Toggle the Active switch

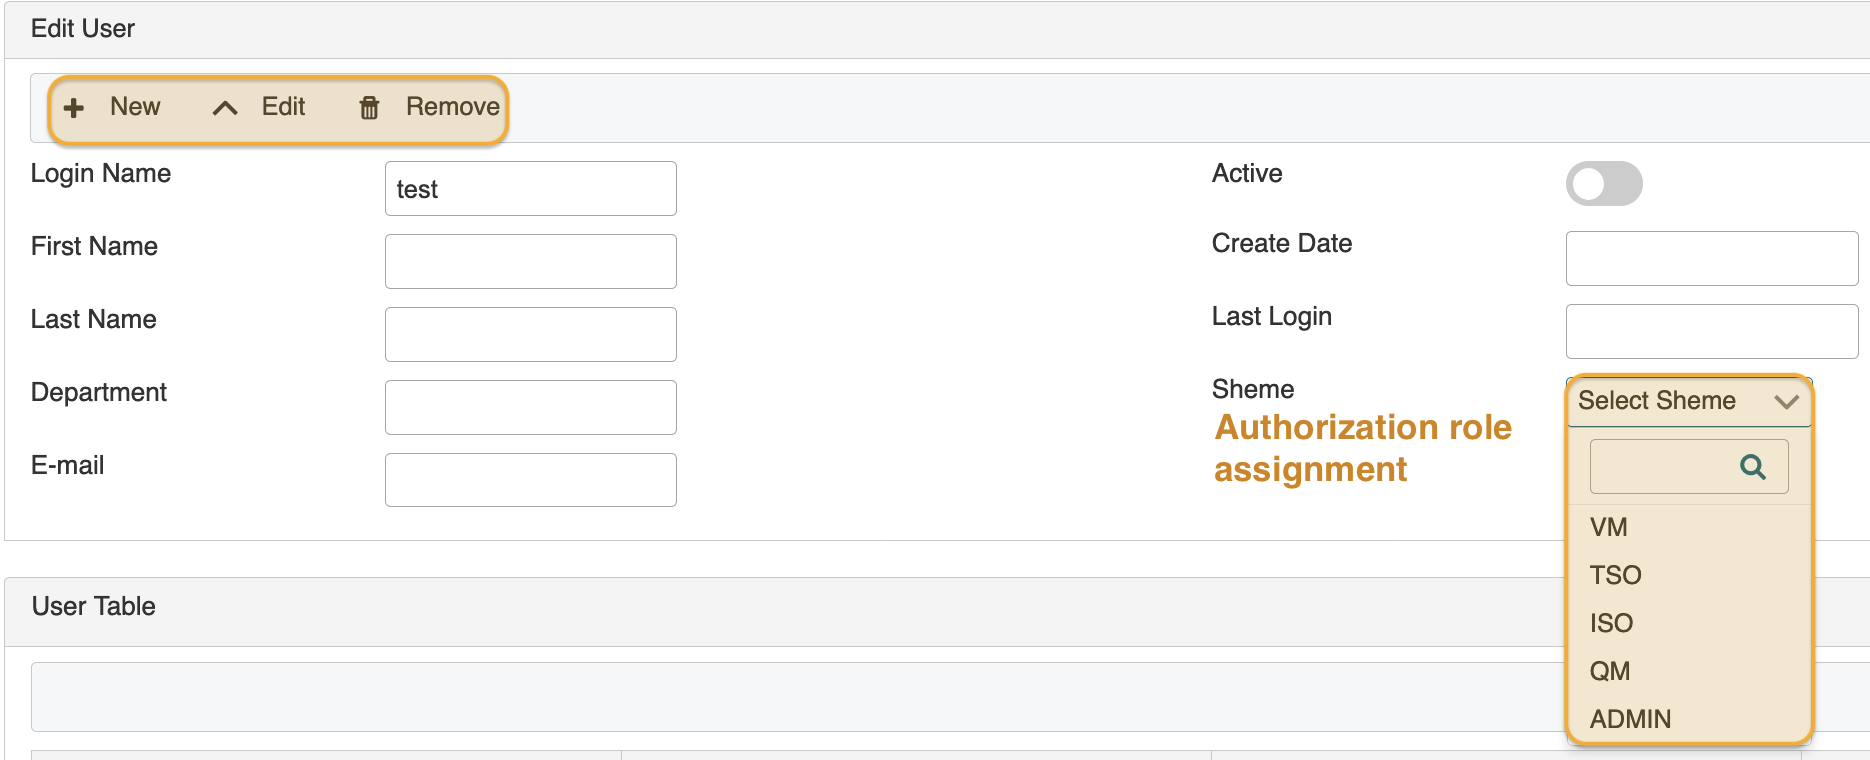tap(1604, 184)
